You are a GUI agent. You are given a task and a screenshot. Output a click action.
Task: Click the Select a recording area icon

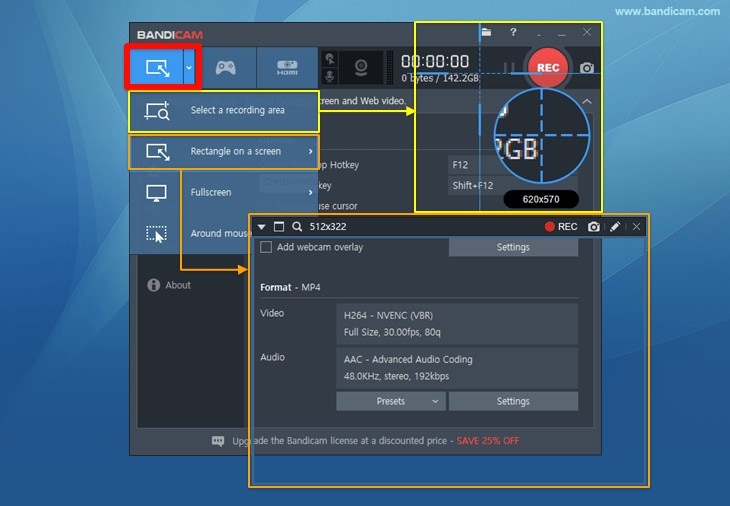[157, 111]
